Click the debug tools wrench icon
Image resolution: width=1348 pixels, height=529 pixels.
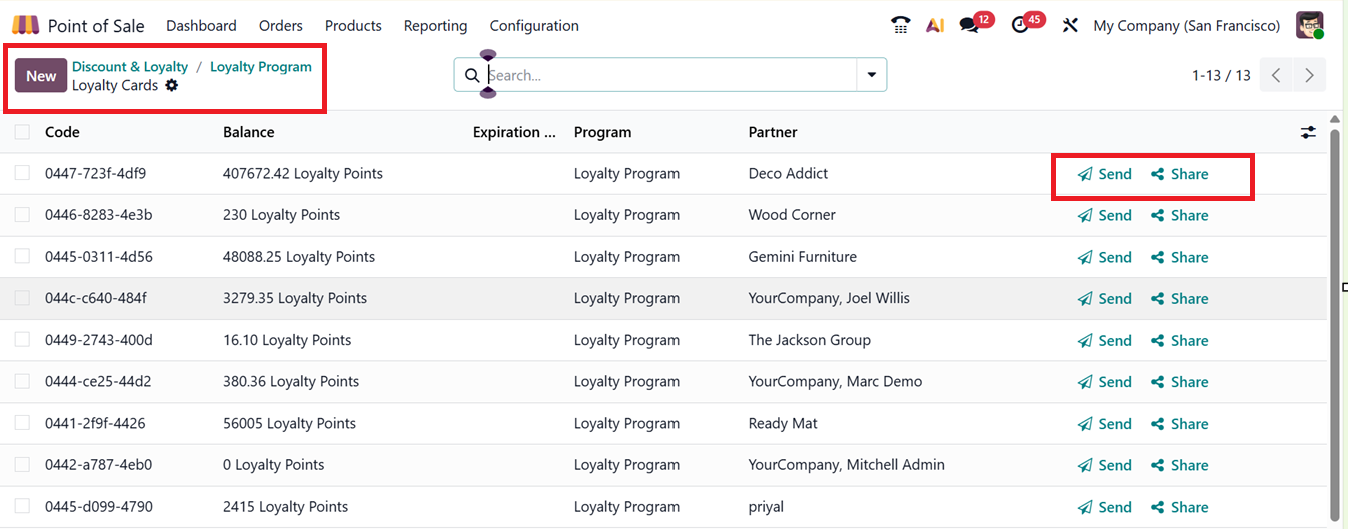pyautogui.click(x=1070, y=26)
